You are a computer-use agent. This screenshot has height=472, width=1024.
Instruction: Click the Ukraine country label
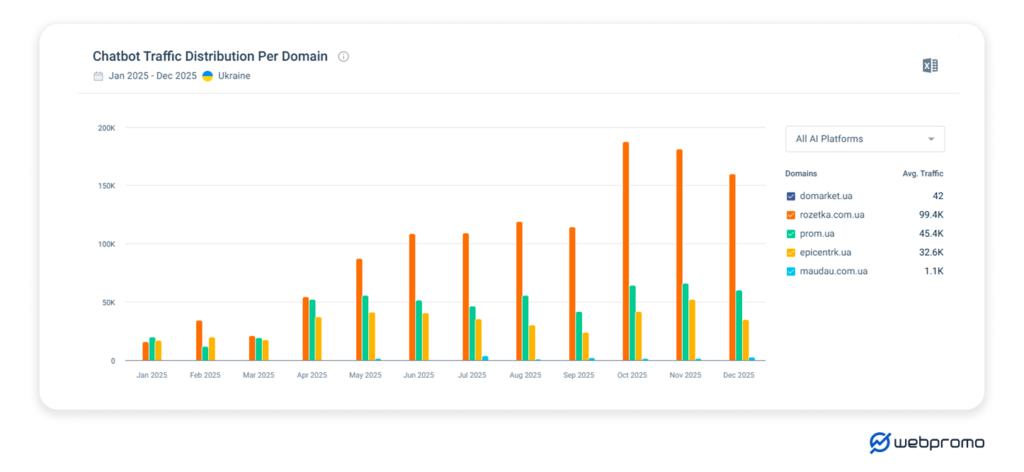(234, 76)
